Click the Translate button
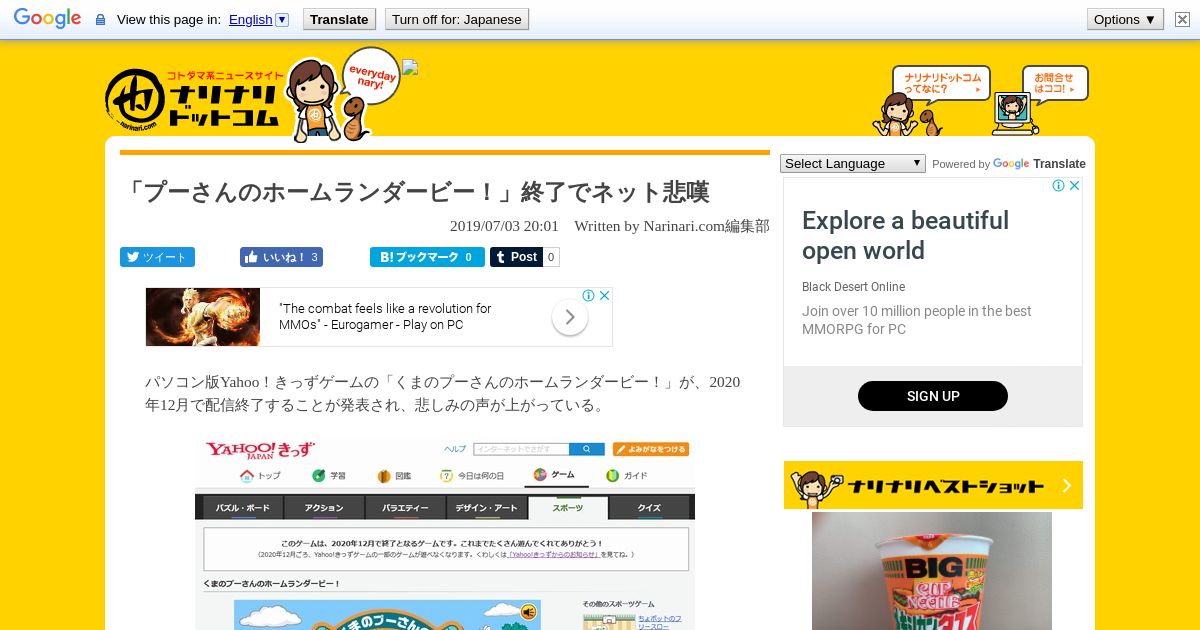The image size is (1200, 630). 339,19
